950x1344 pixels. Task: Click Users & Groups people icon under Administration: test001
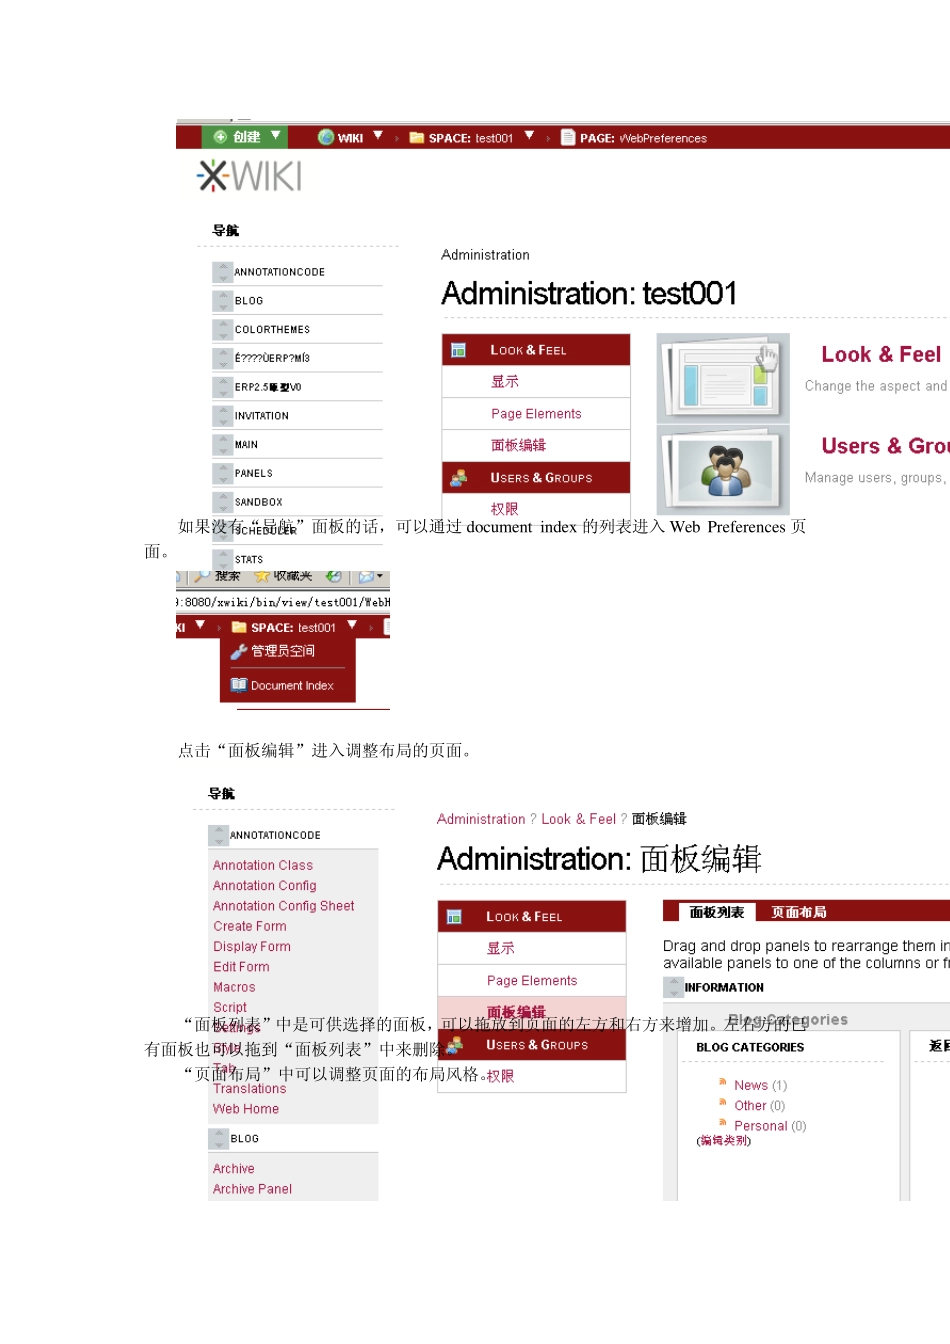tap(458, 478)
